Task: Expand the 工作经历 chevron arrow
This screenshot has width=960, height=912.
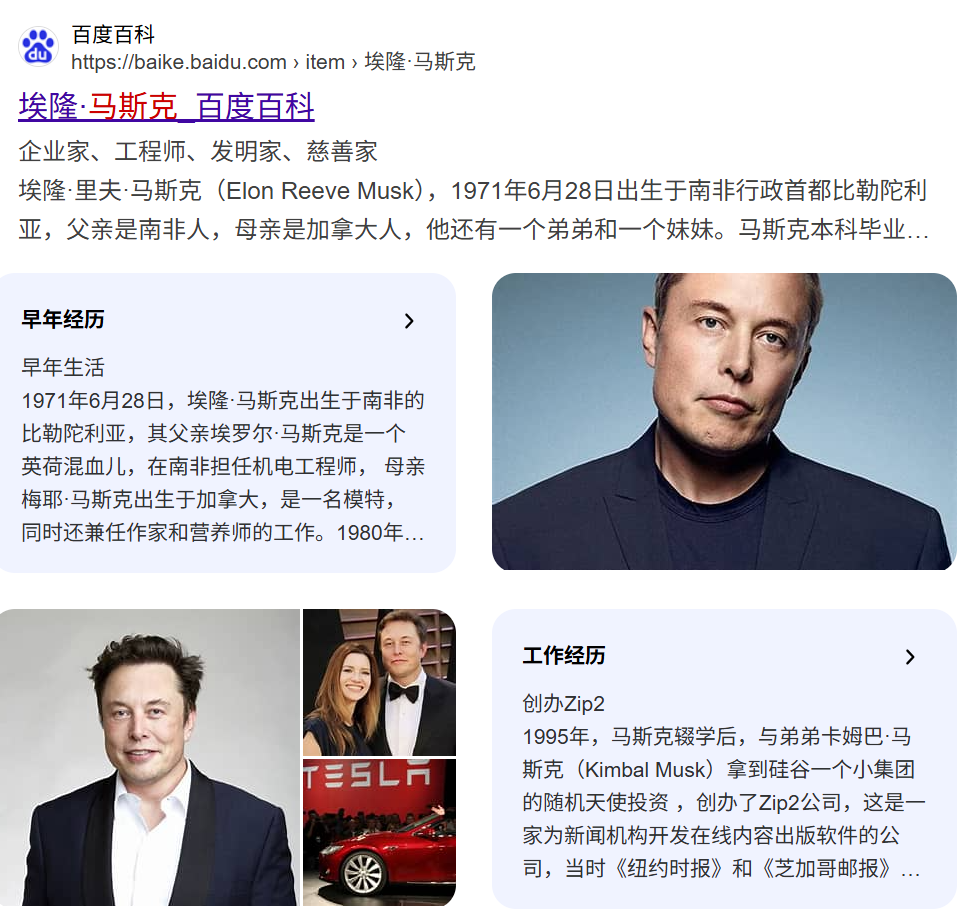Action: [x=910, y=657]
